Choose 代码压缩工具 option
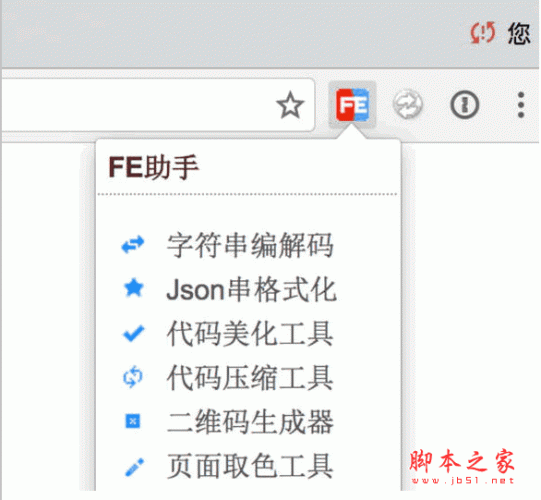541x500 pixels. 250,378
